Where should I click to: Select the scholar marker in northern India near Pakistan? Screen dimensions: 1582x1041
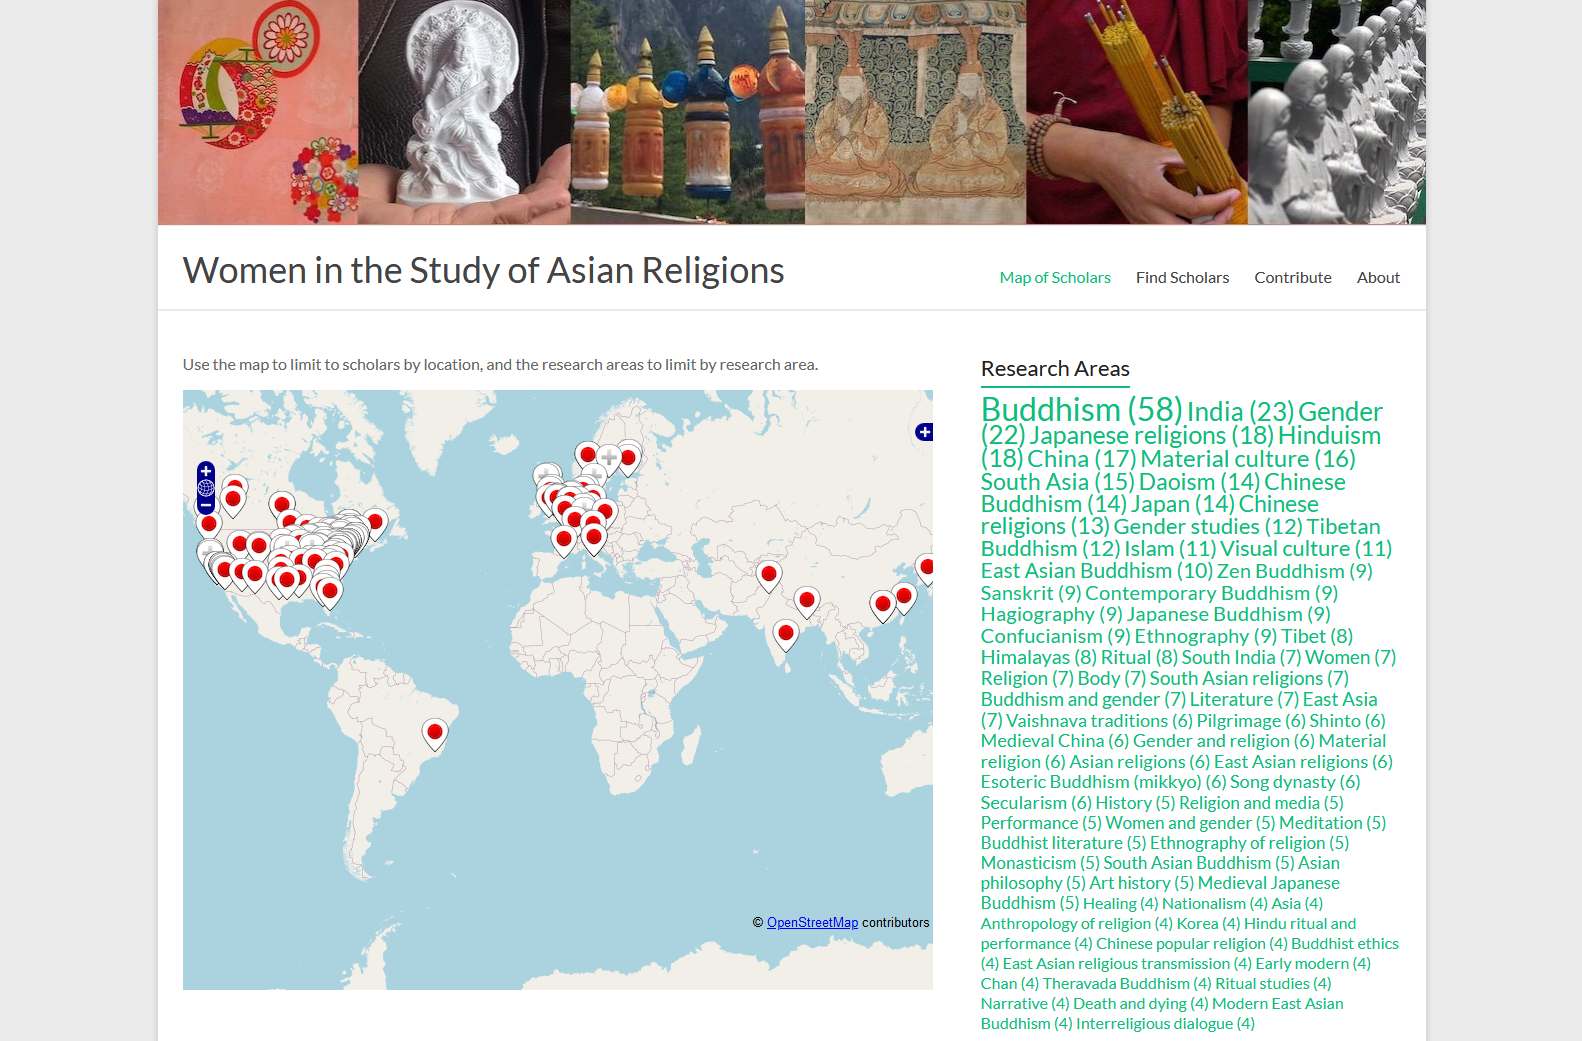click(x=769, y=577)
